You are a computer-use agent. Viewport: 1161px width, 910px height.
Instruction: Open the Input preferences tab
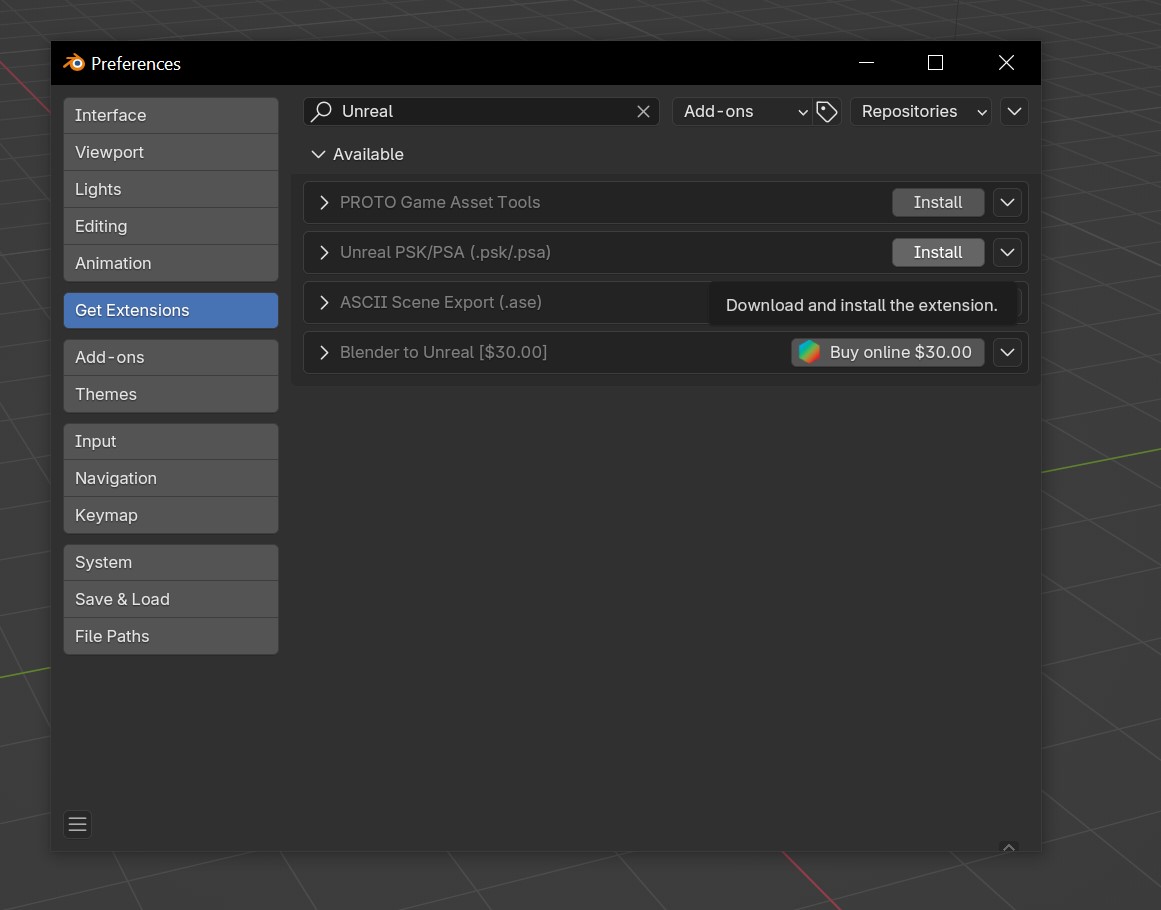pos(171,441)
